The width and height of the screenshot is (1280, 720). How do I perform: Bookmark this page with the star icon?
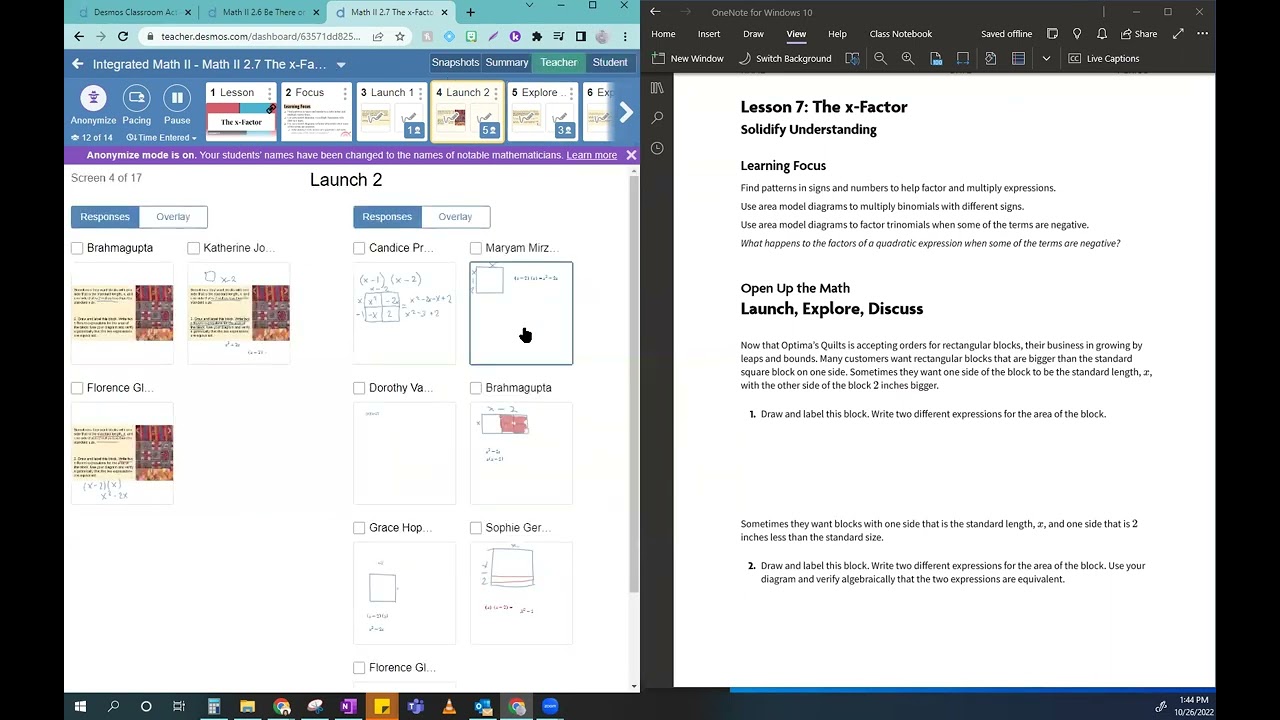point(400,36)
